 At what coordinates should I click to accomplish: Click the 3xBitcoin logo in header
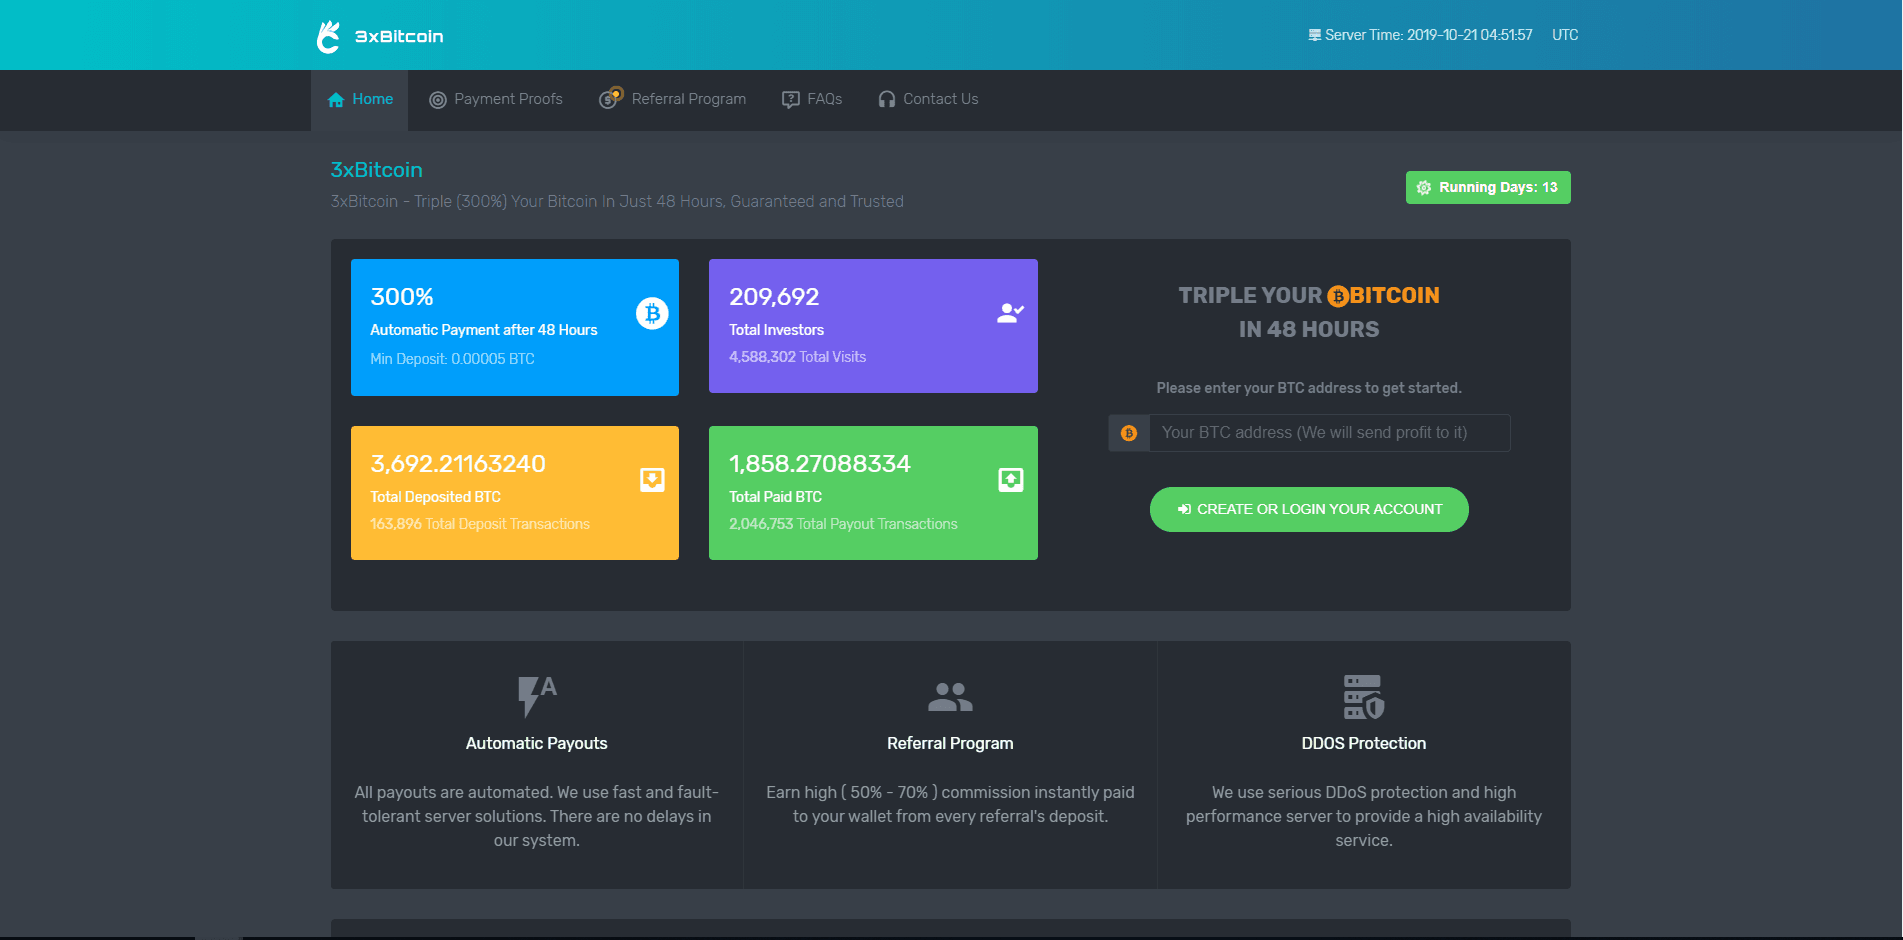[379, 36]
